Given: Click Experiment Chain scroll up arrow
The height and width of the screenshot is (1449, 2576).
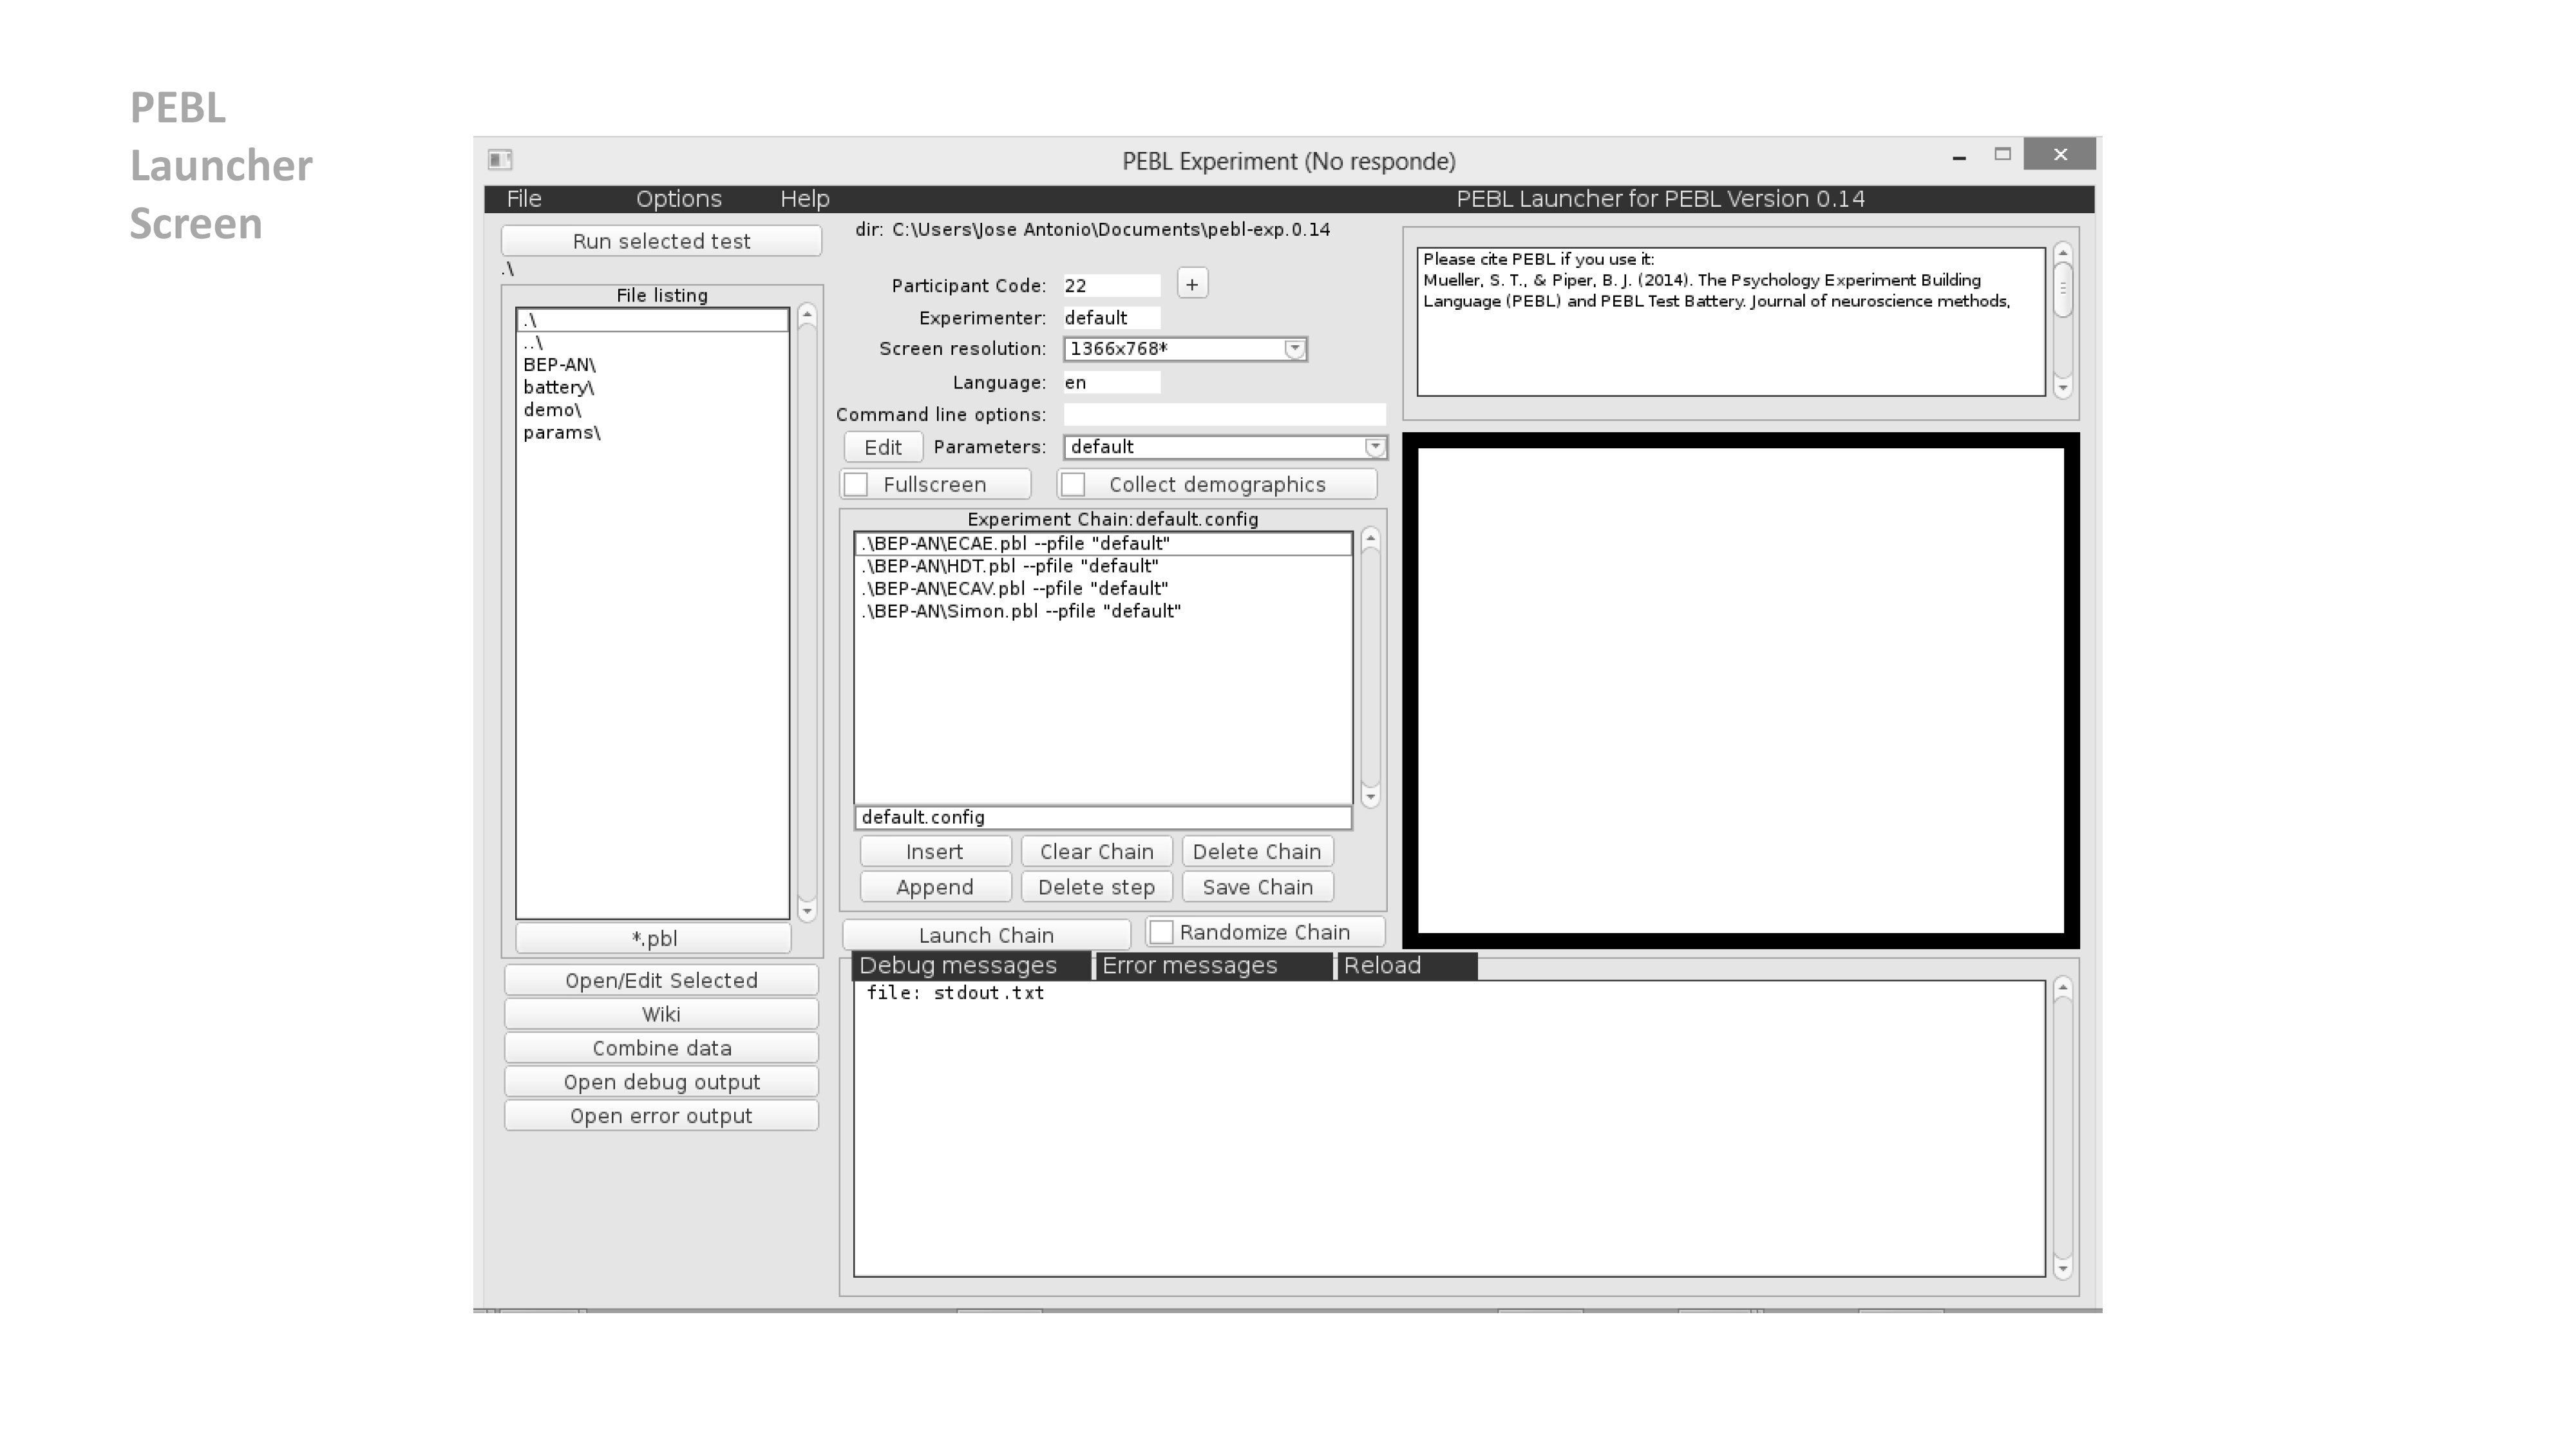Looking at the screenshot, I should 1370,539.
